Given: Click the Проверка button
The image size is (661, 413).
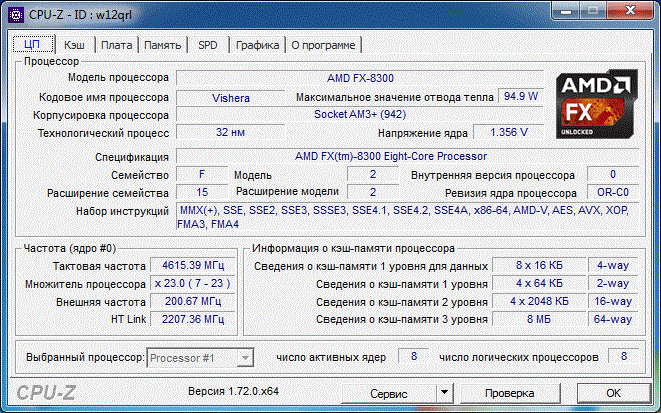Looking at the screenshot, I should 509,394.
